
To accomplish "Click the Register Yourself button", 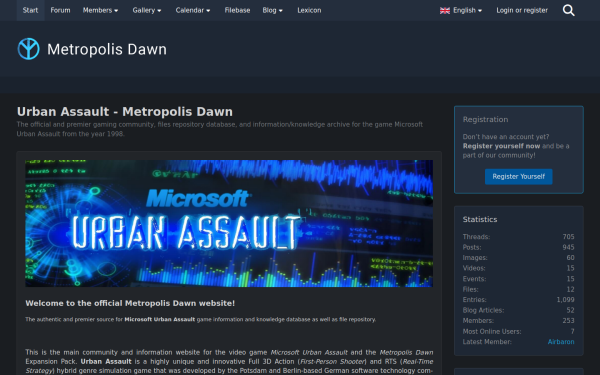I will coord(518,176).
